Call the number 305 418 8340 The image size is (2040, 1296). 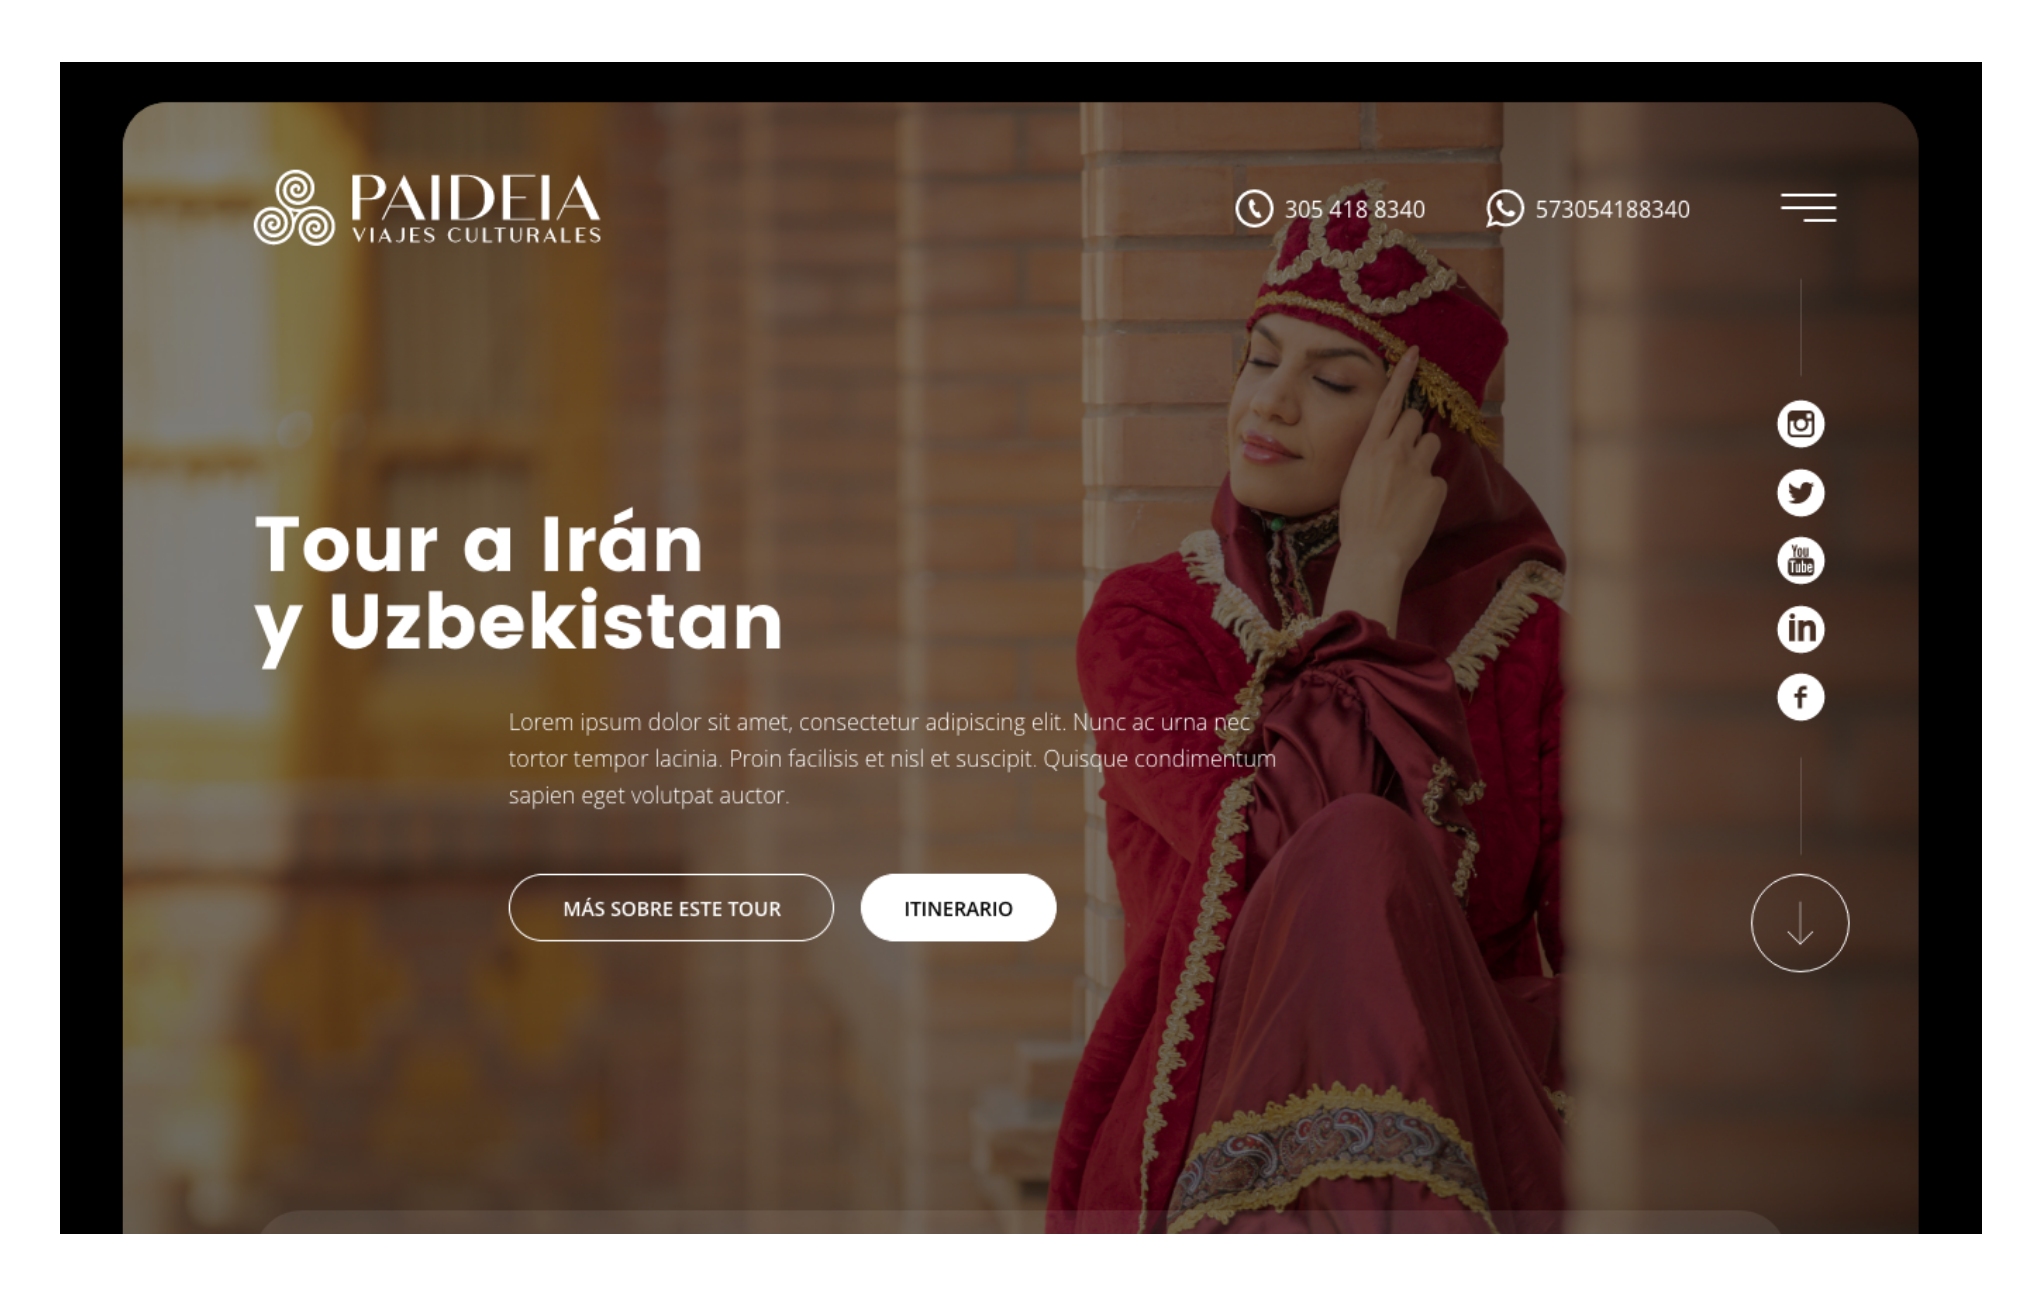[x=1354, y=209]
